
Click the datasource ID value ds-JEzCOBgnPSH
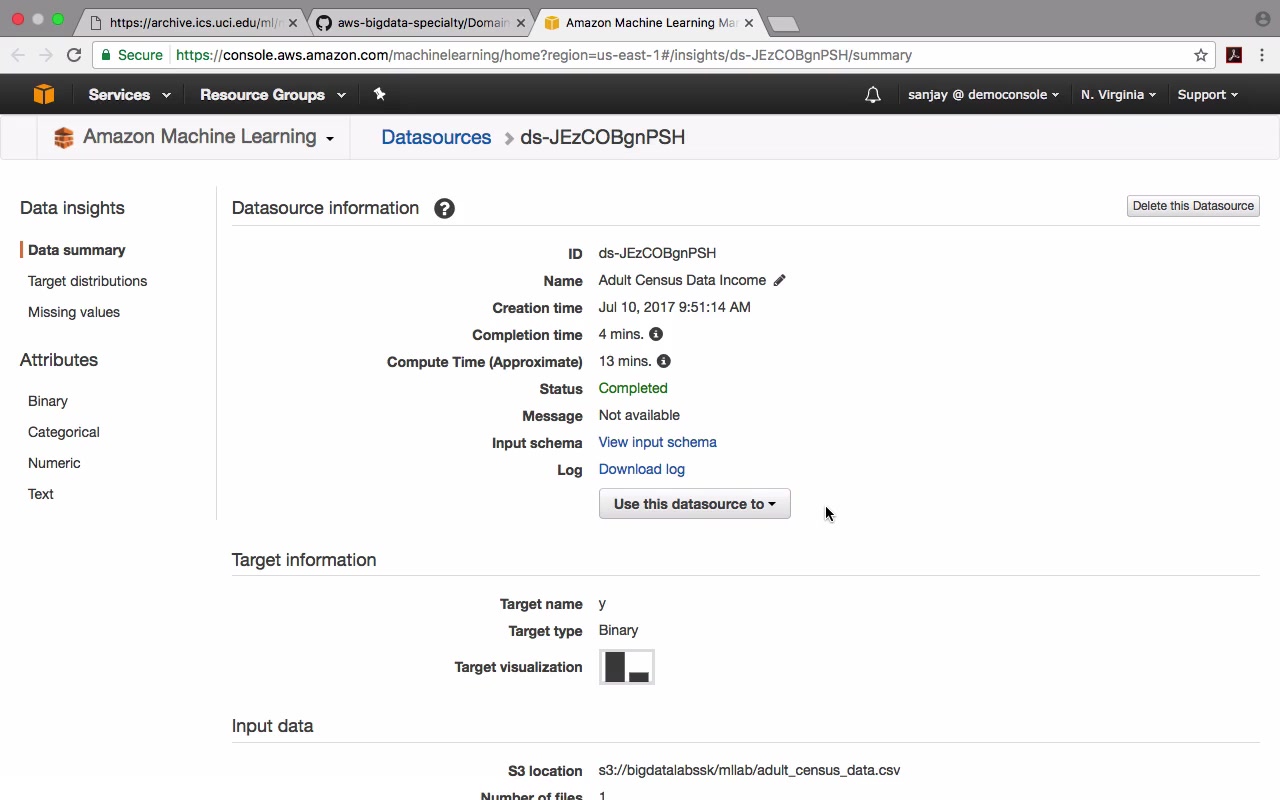click(657, 253)
